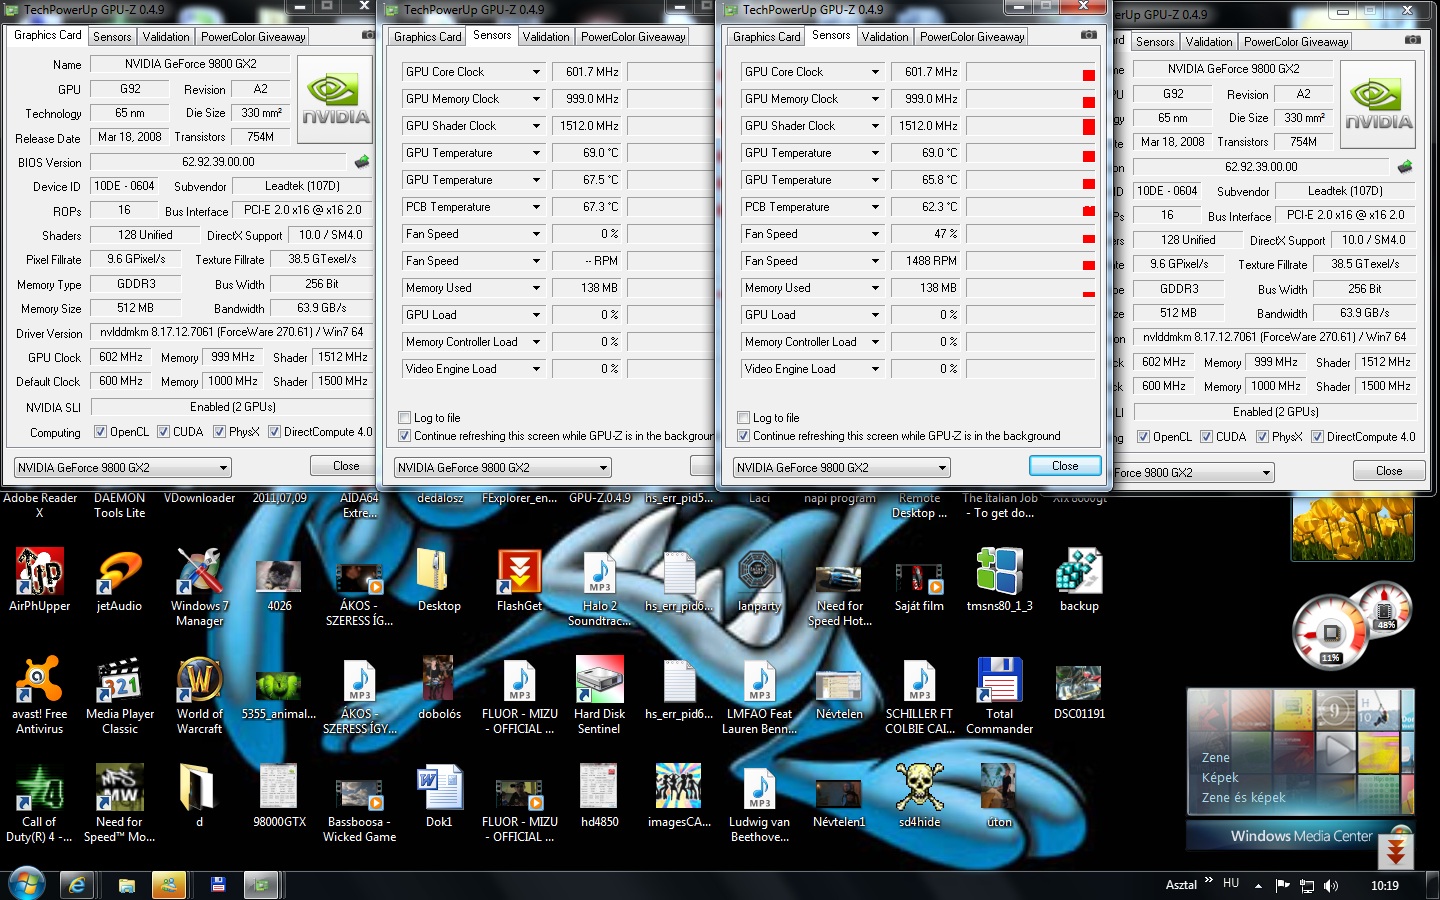The width and height of the screenshot is (1440, 900).
Task: Click Sensors tab in rightmost GPU-Z window
Action: 1155,41
